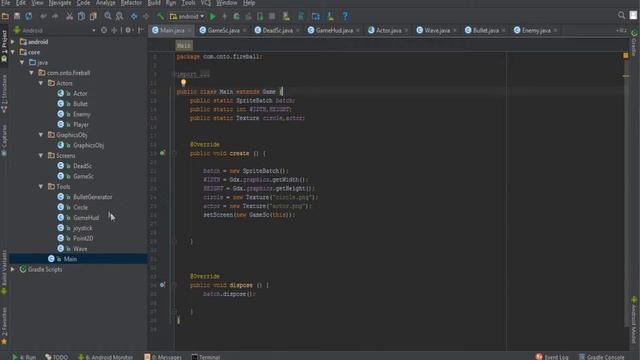
Task: Click the Paste toolbar icon
Action: coord(93,16)
